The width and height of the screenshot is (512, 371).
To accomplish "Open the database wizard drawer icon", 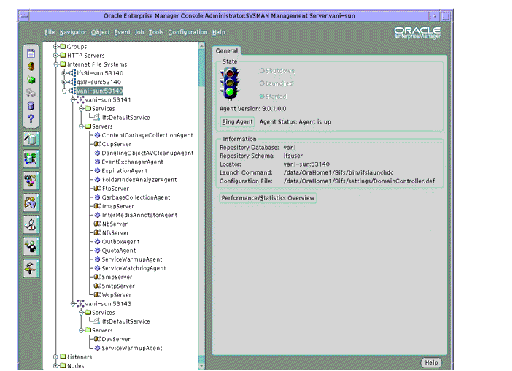I will (x=31, y=139).
